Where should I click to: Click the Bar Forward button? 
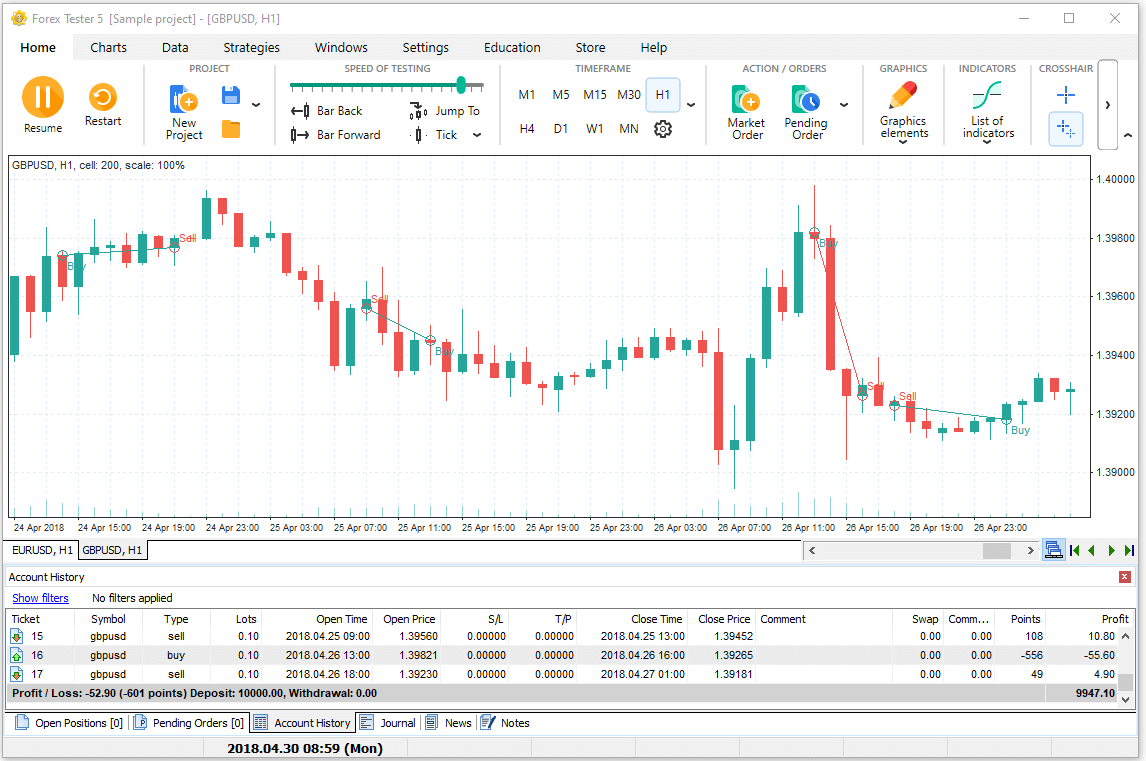336,135
